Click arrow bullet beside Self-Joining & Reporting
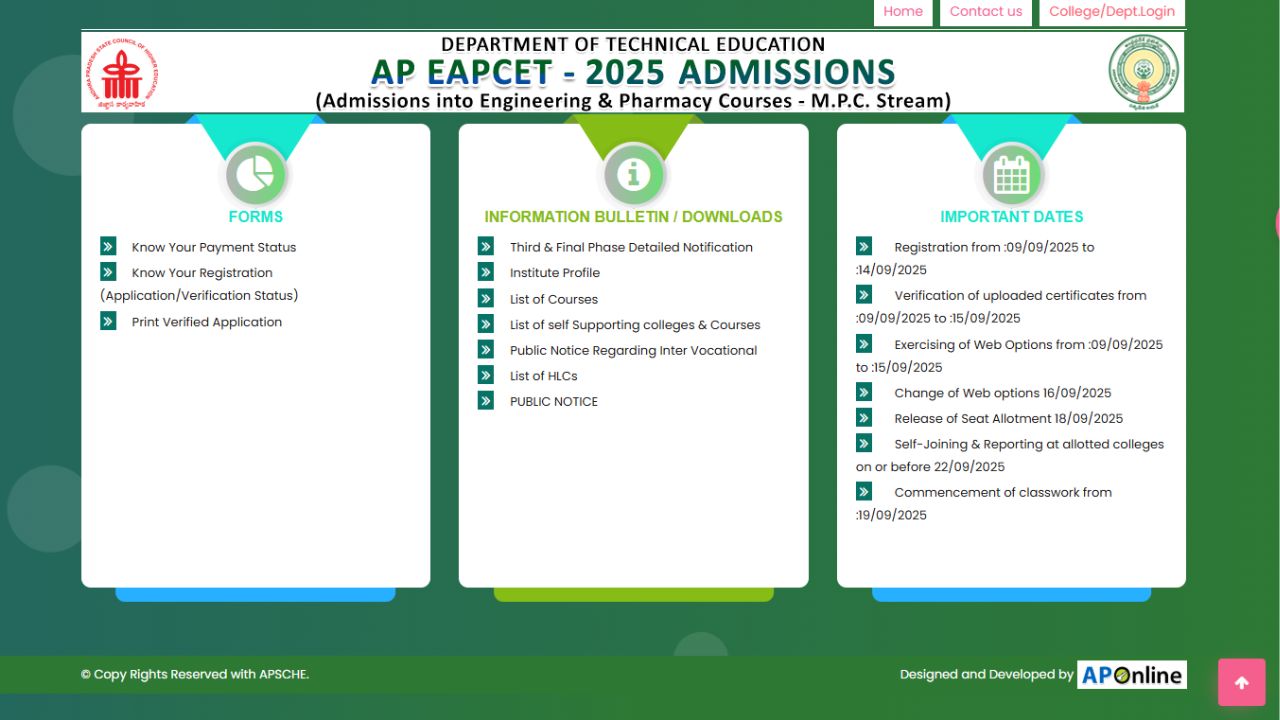Viewport: 1280px width, 720px height. click(864, 443)
